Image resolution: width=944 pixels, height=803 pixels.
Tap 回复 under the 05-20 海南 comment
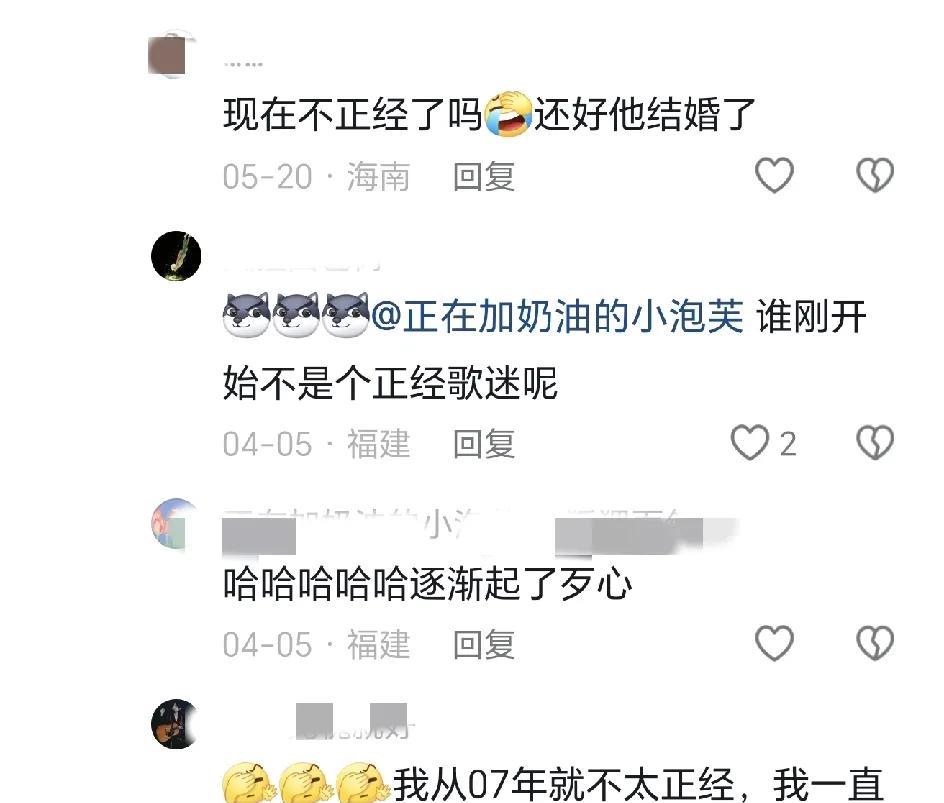pos(484,176)
